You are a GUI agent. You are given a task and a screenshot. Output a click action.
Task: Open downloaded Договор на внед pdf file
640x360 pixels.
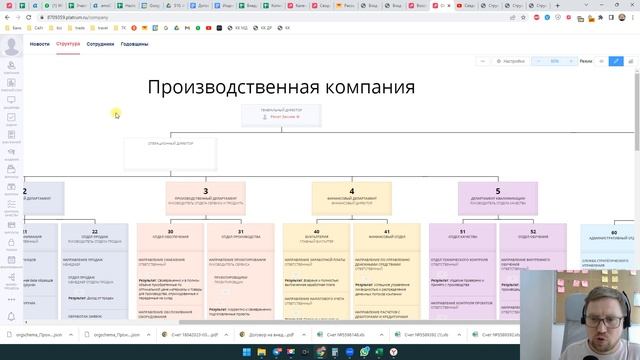tap(267, 335)
